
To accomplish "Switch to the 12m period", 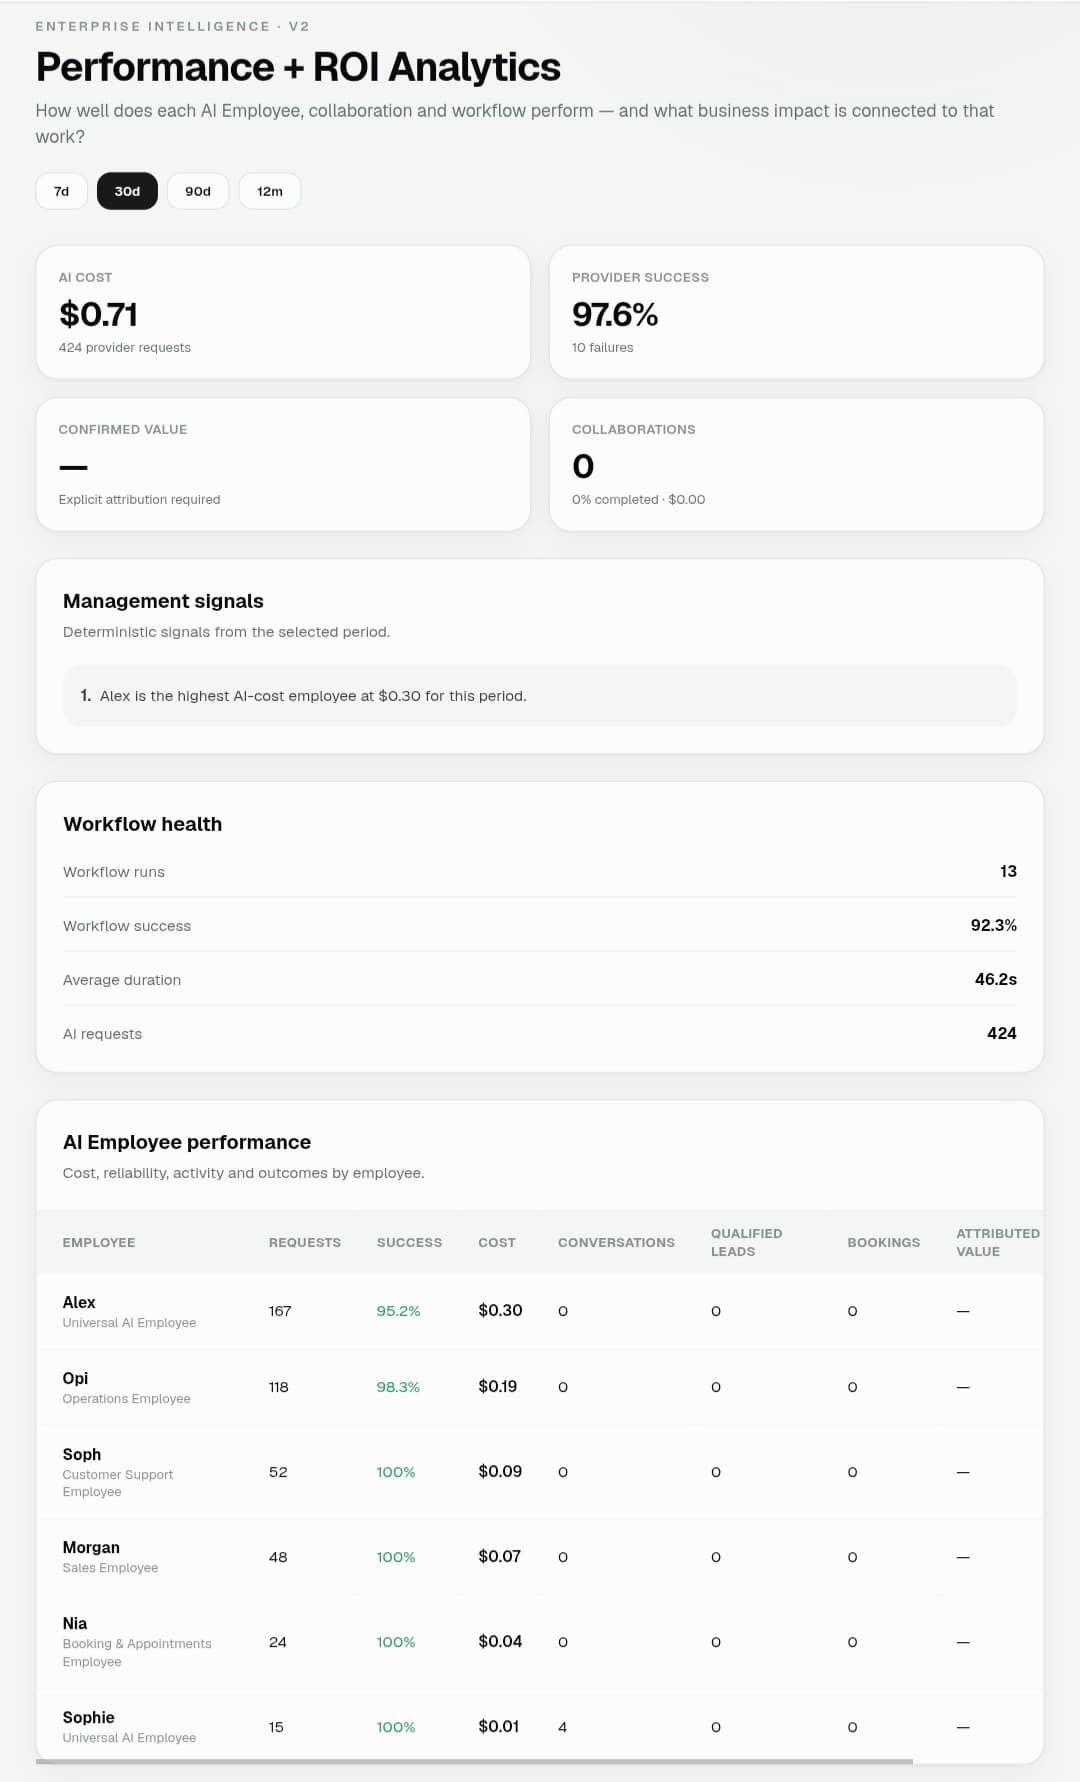I will pyautogui.click(x=270, y=191).
